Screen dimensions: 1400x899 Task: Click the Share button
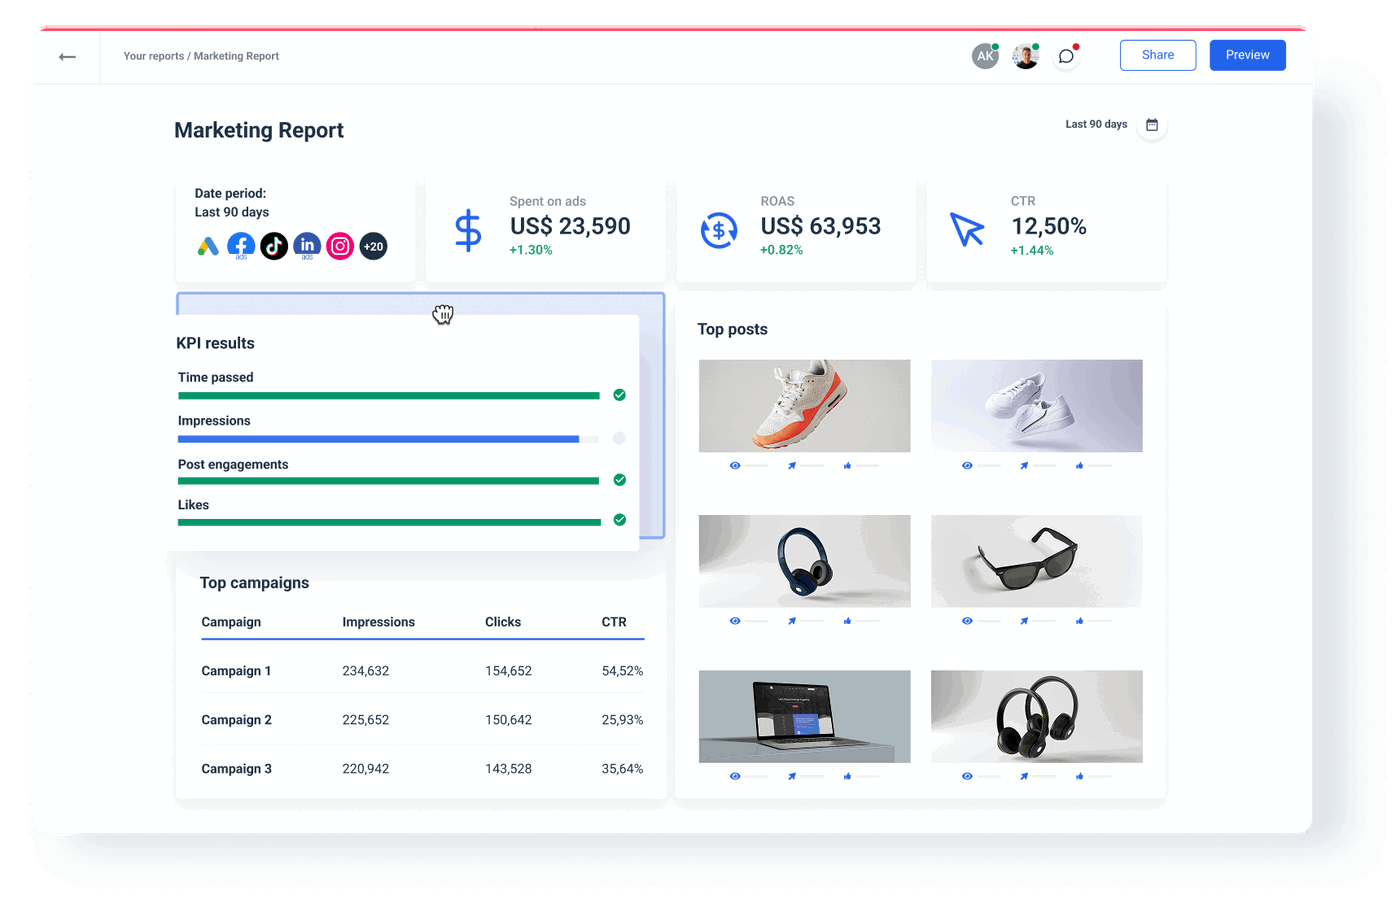tap(1157, 55)
